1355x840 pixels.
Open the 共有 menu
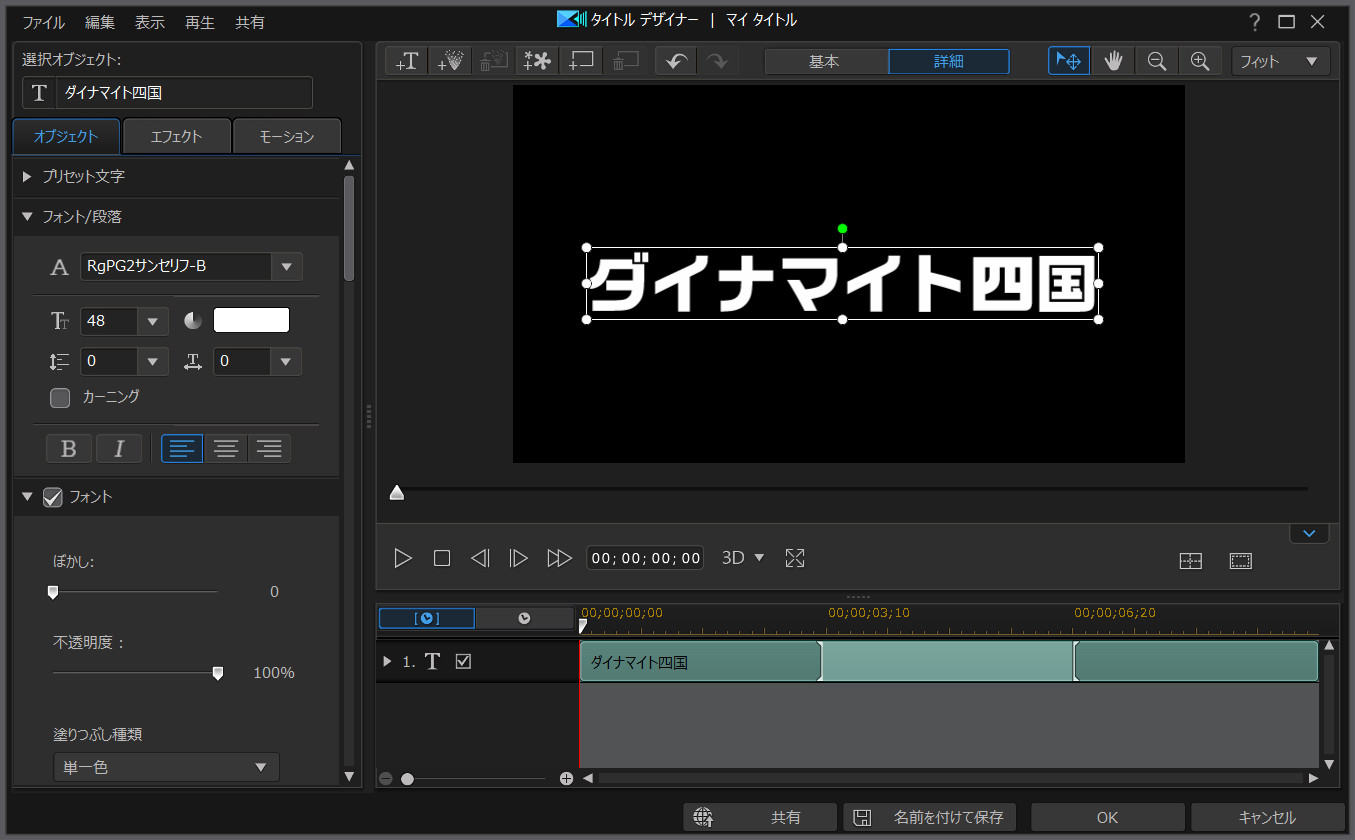(250, 22)
